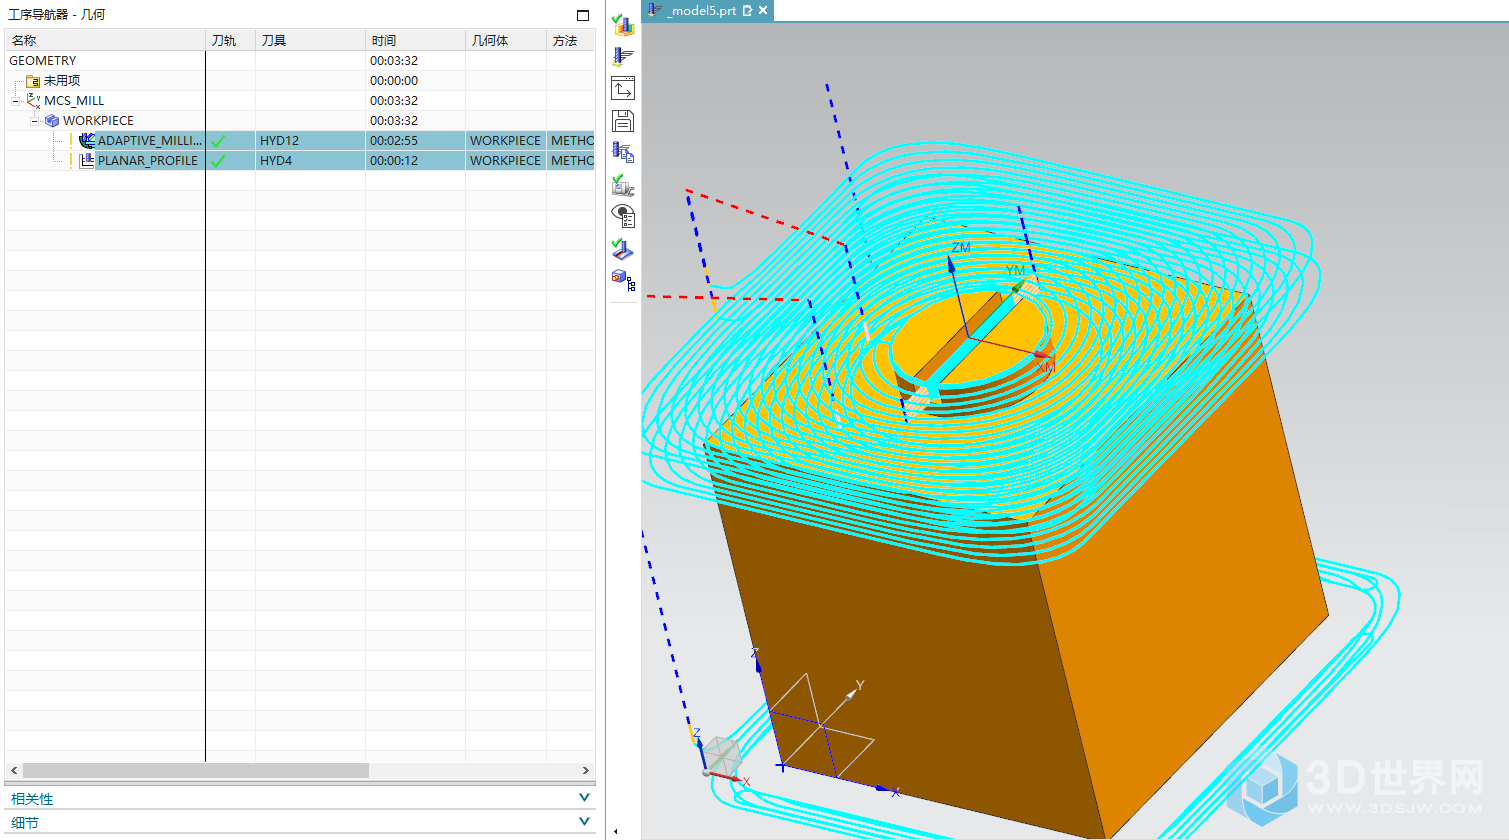Click WORKPIECE geometry cell in PLANAR_PROFILE row

[x=505, y=160]
